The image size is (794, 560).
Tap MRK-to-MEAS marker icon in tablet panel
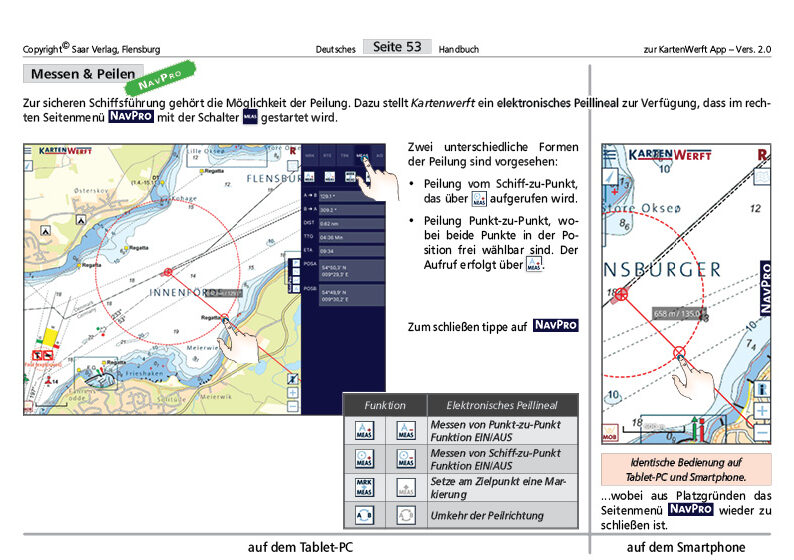click(x=350, y=177)
